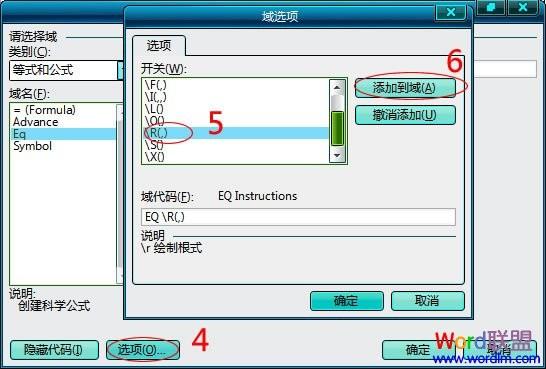Screen dimensions: 546x369
Task: Click the 添加到域(A) button
Action: [x=405, y=88]
